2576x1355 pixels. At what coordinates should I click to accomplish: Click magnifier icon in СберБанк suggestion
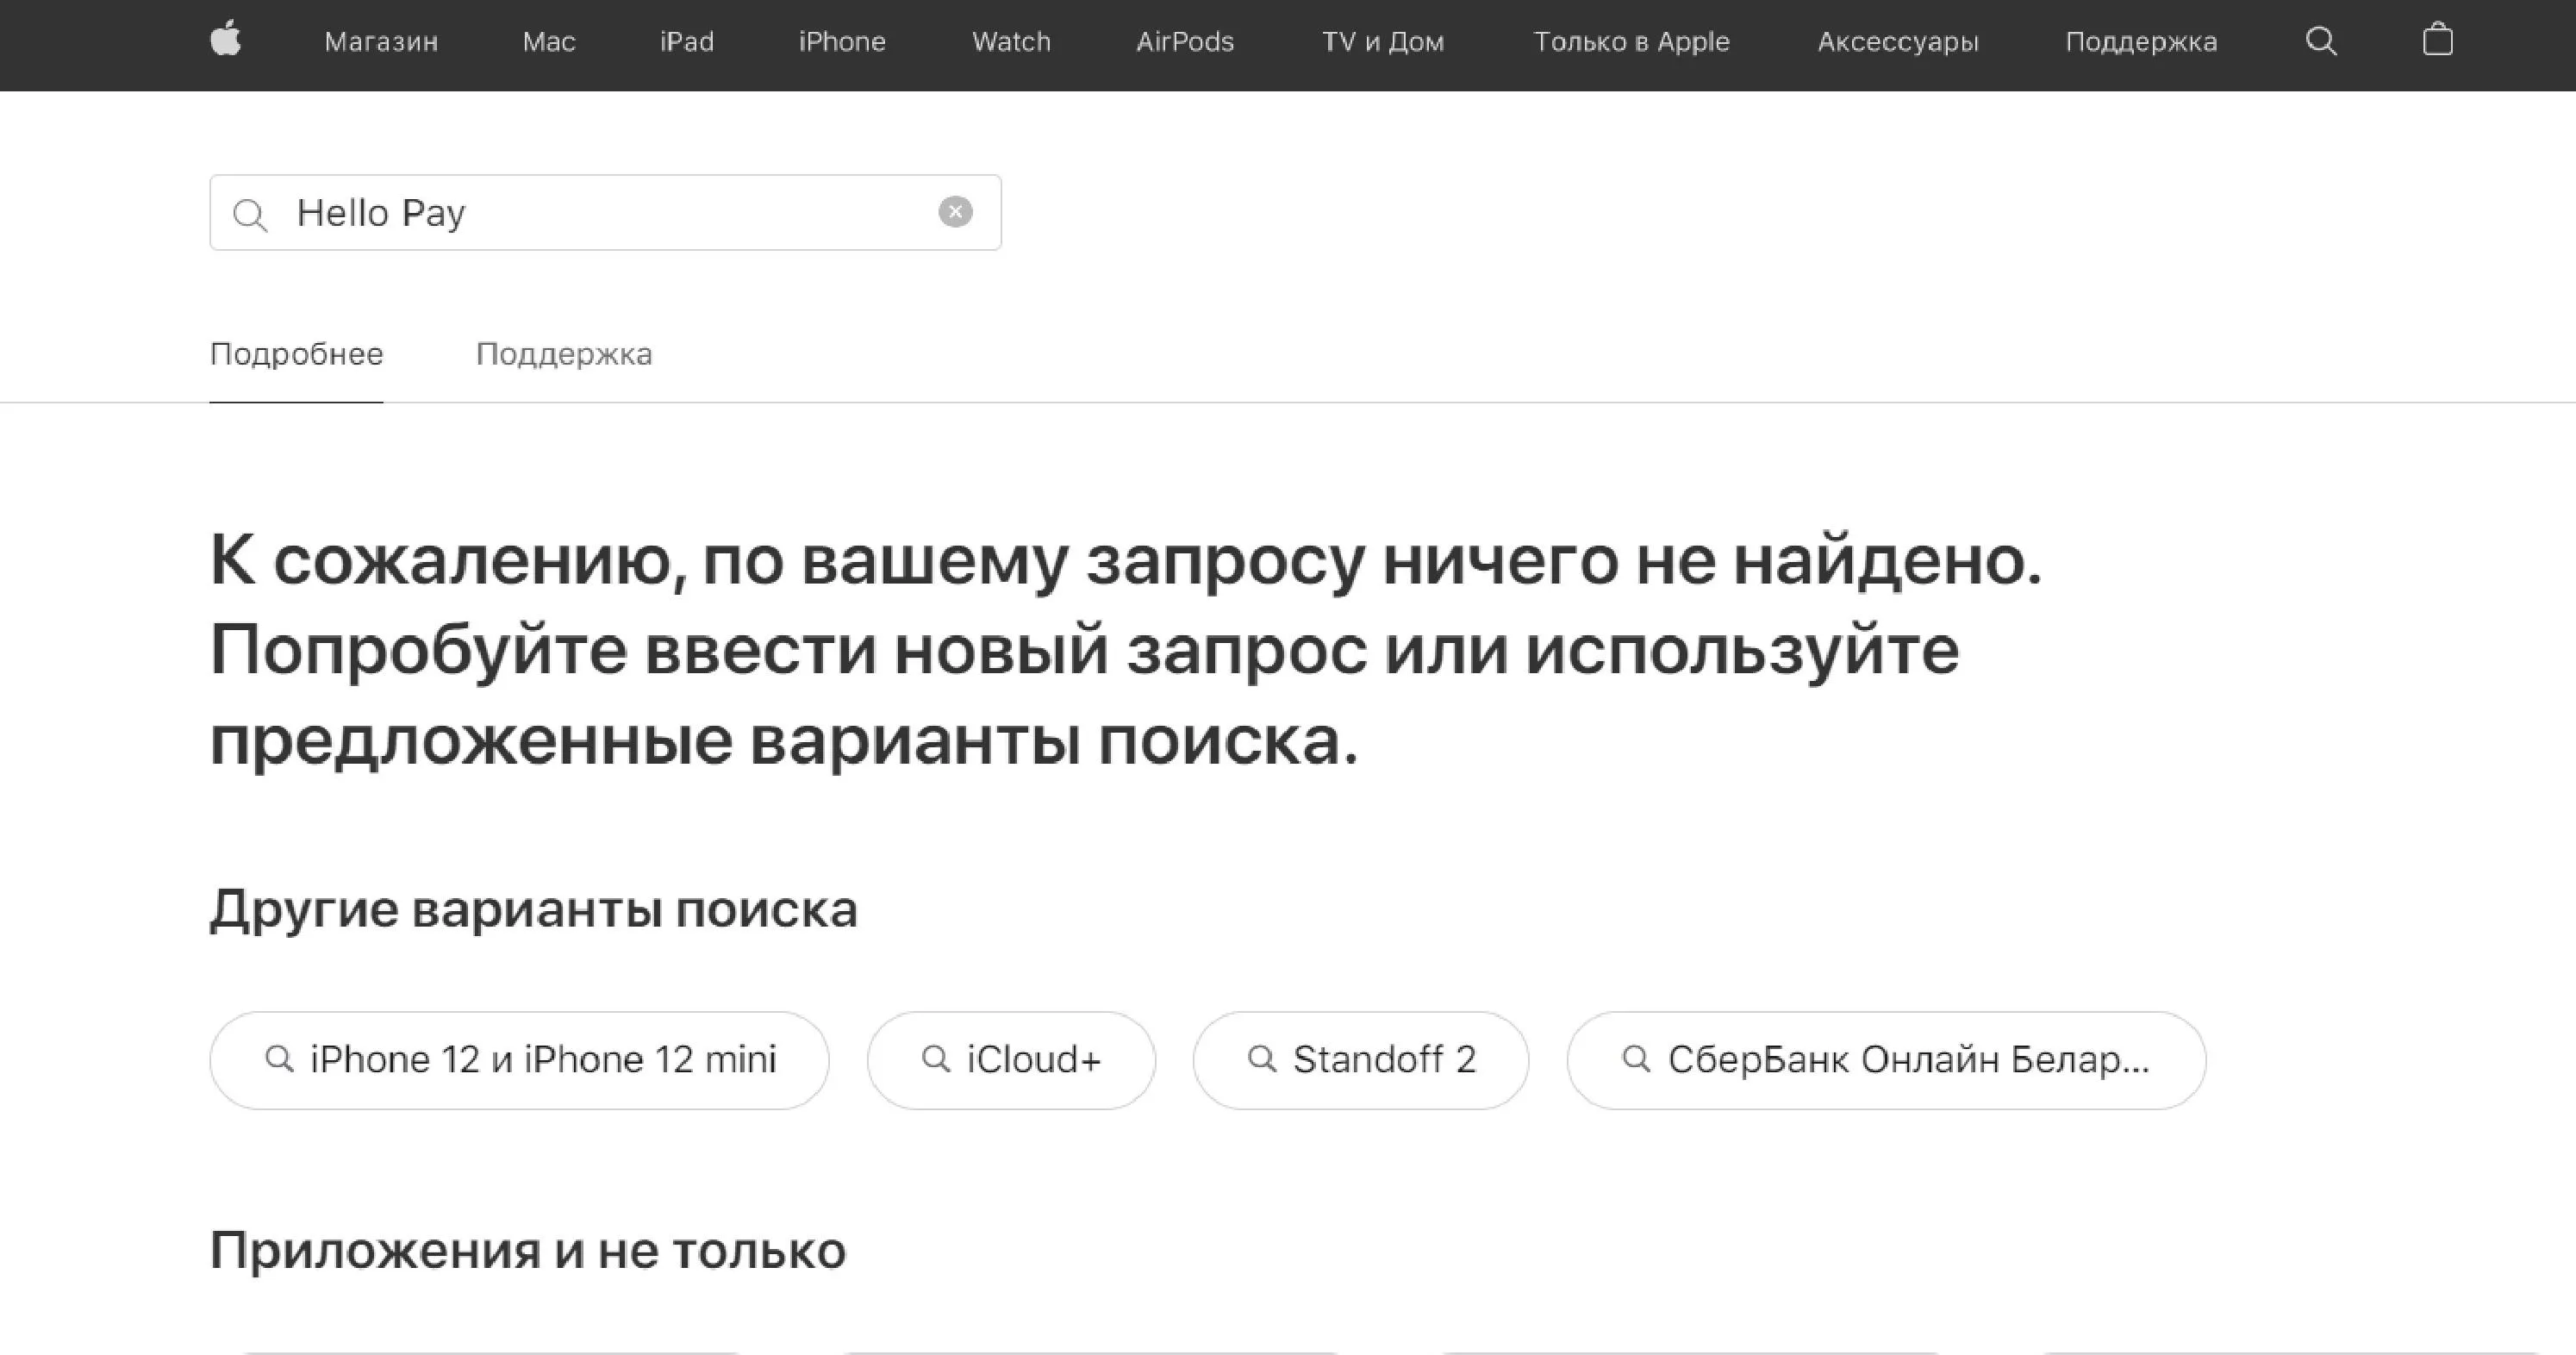[x=1636, y=1058]
